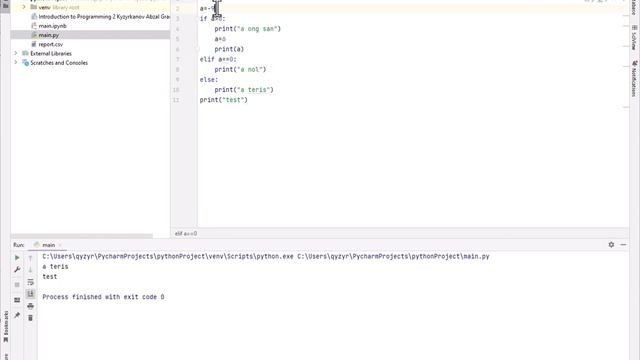
Task: Open the Project tool window sidebar icon
Action: (5, 5)
